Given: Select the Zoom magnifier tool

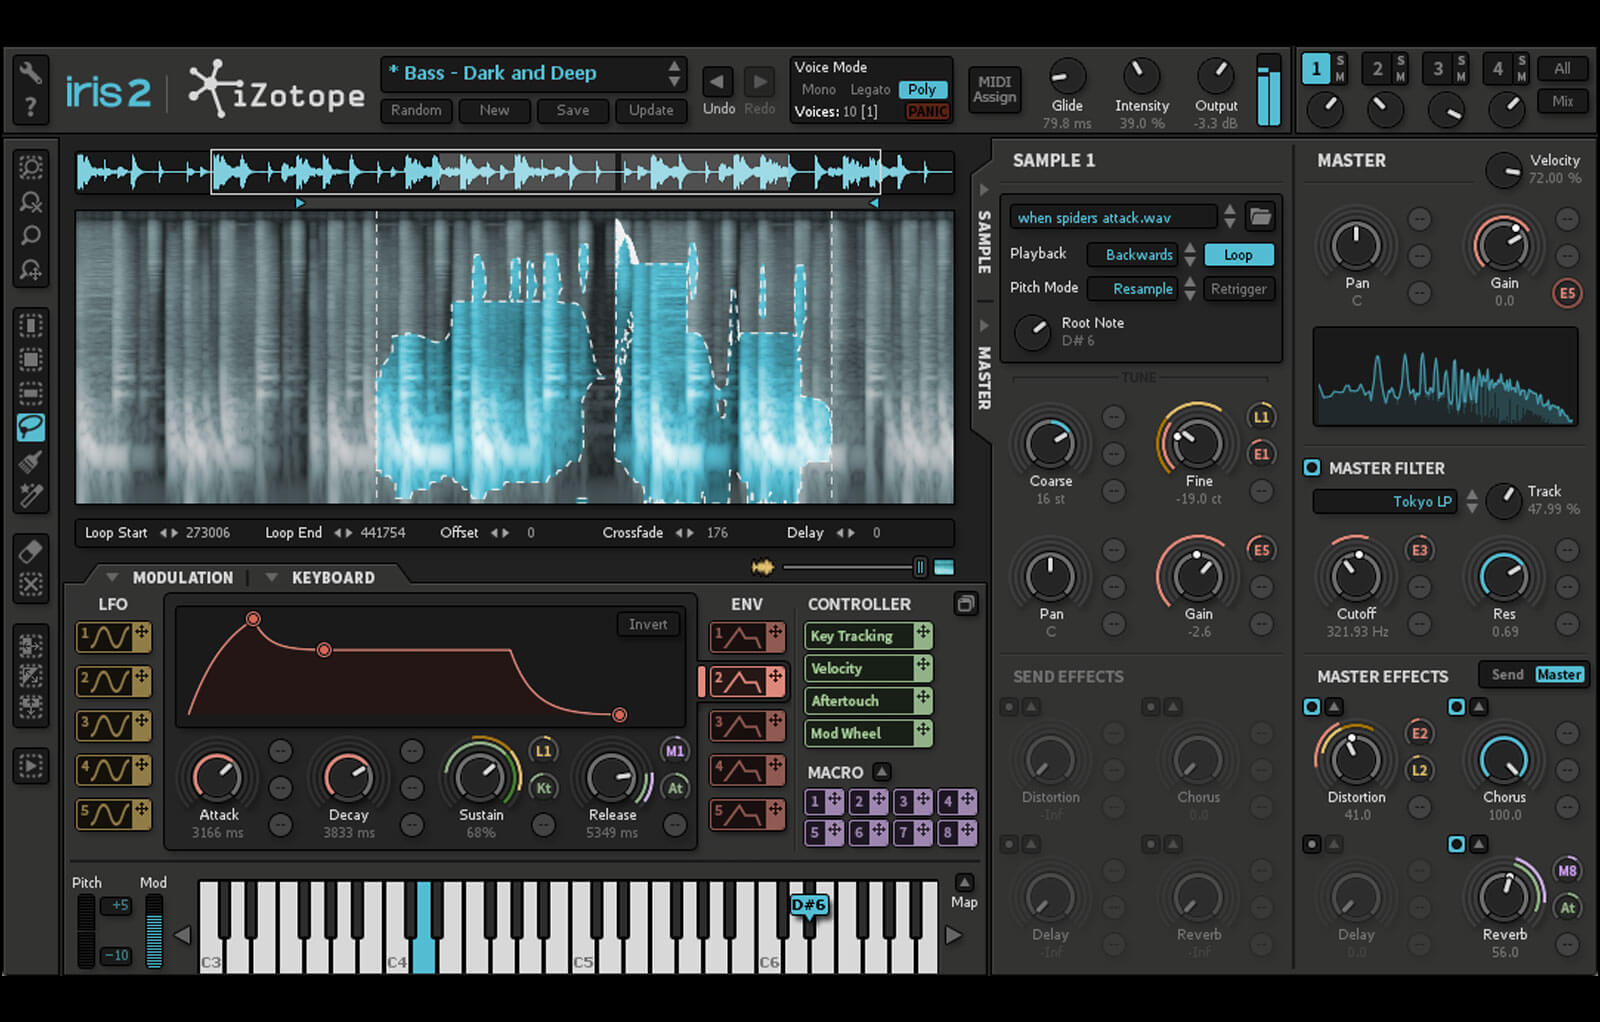Looking at the screenshot, I should pos(31,236).
